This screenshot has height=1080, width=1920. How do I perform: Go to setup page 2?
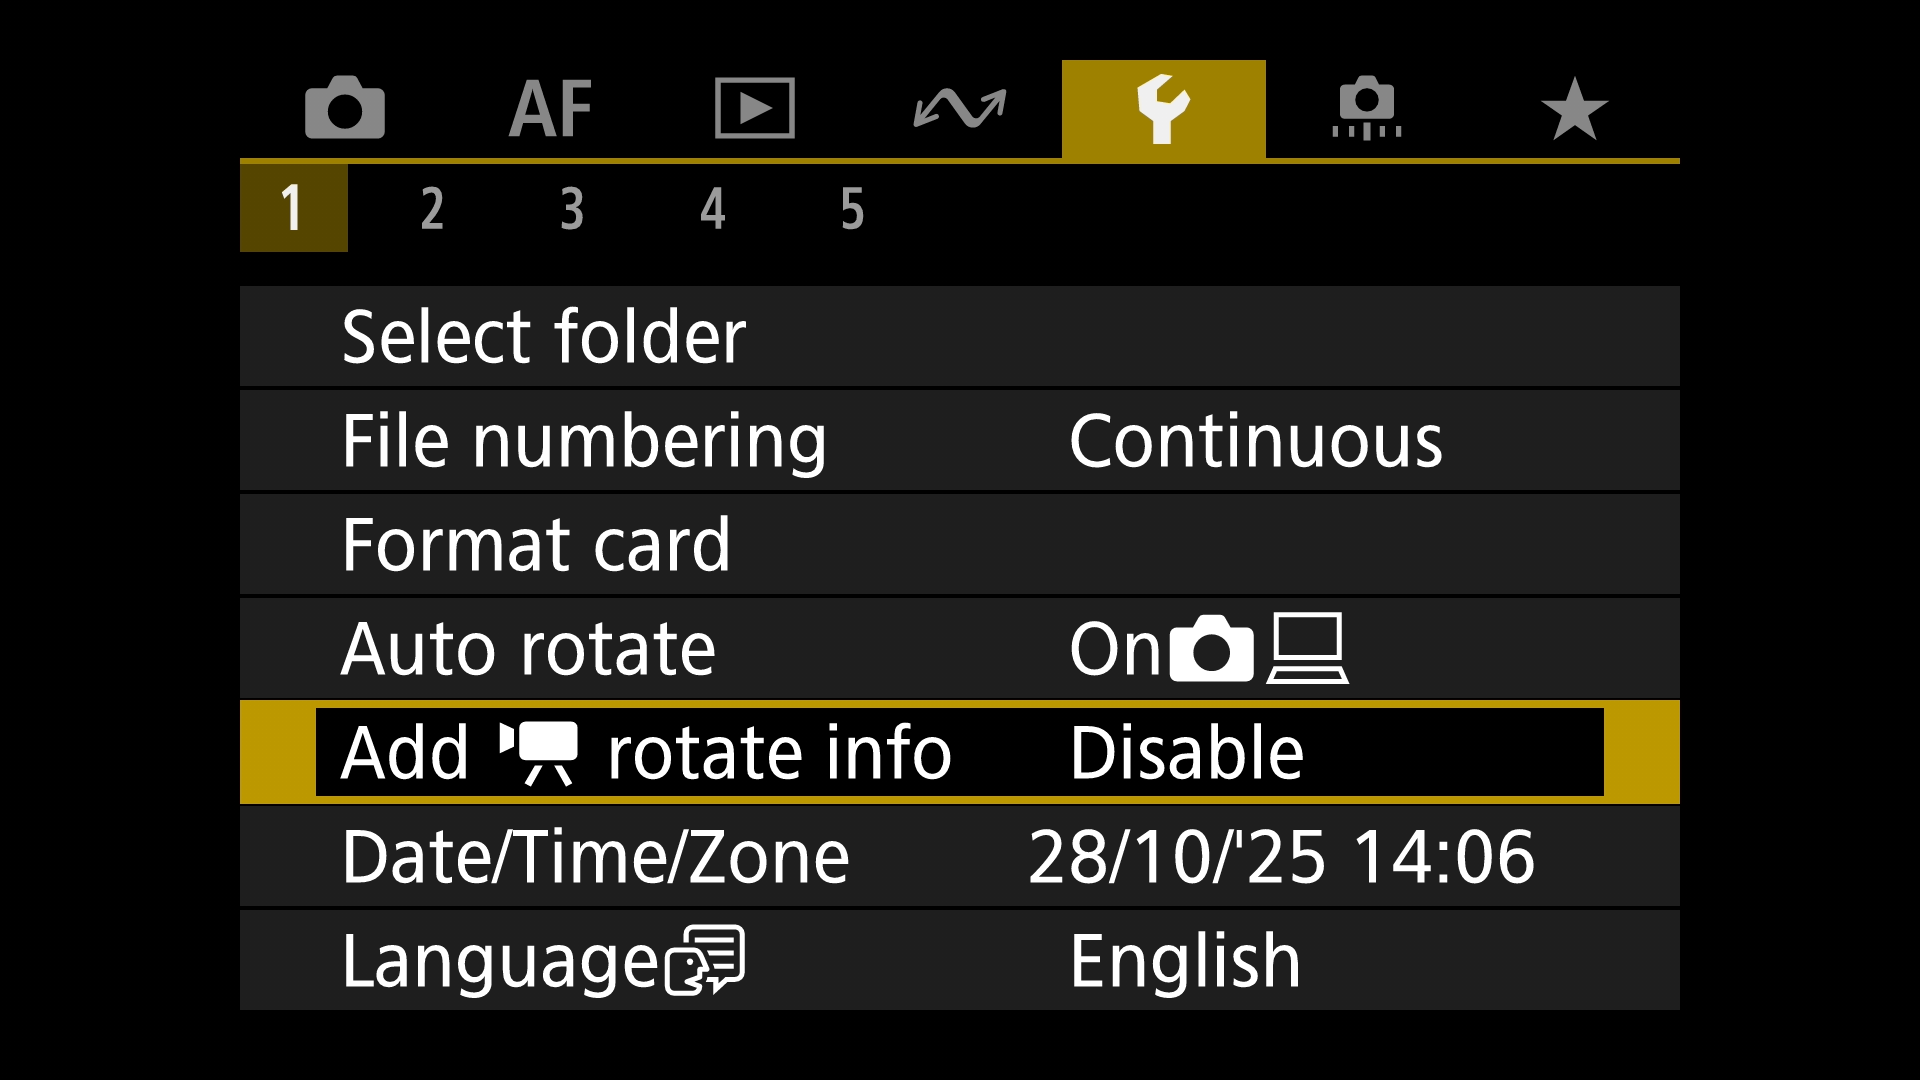(432, 209)
